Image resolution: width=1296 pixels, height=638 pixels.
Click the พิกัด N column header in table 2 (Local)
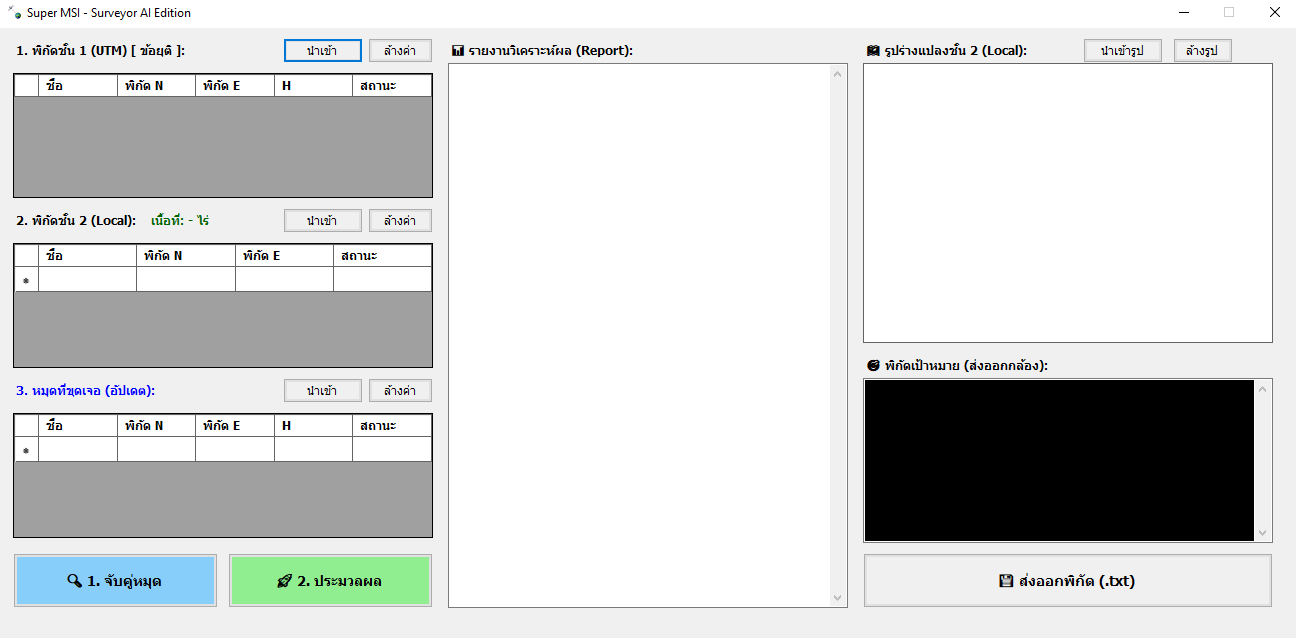pyautogui.click(x=186, y=256)
